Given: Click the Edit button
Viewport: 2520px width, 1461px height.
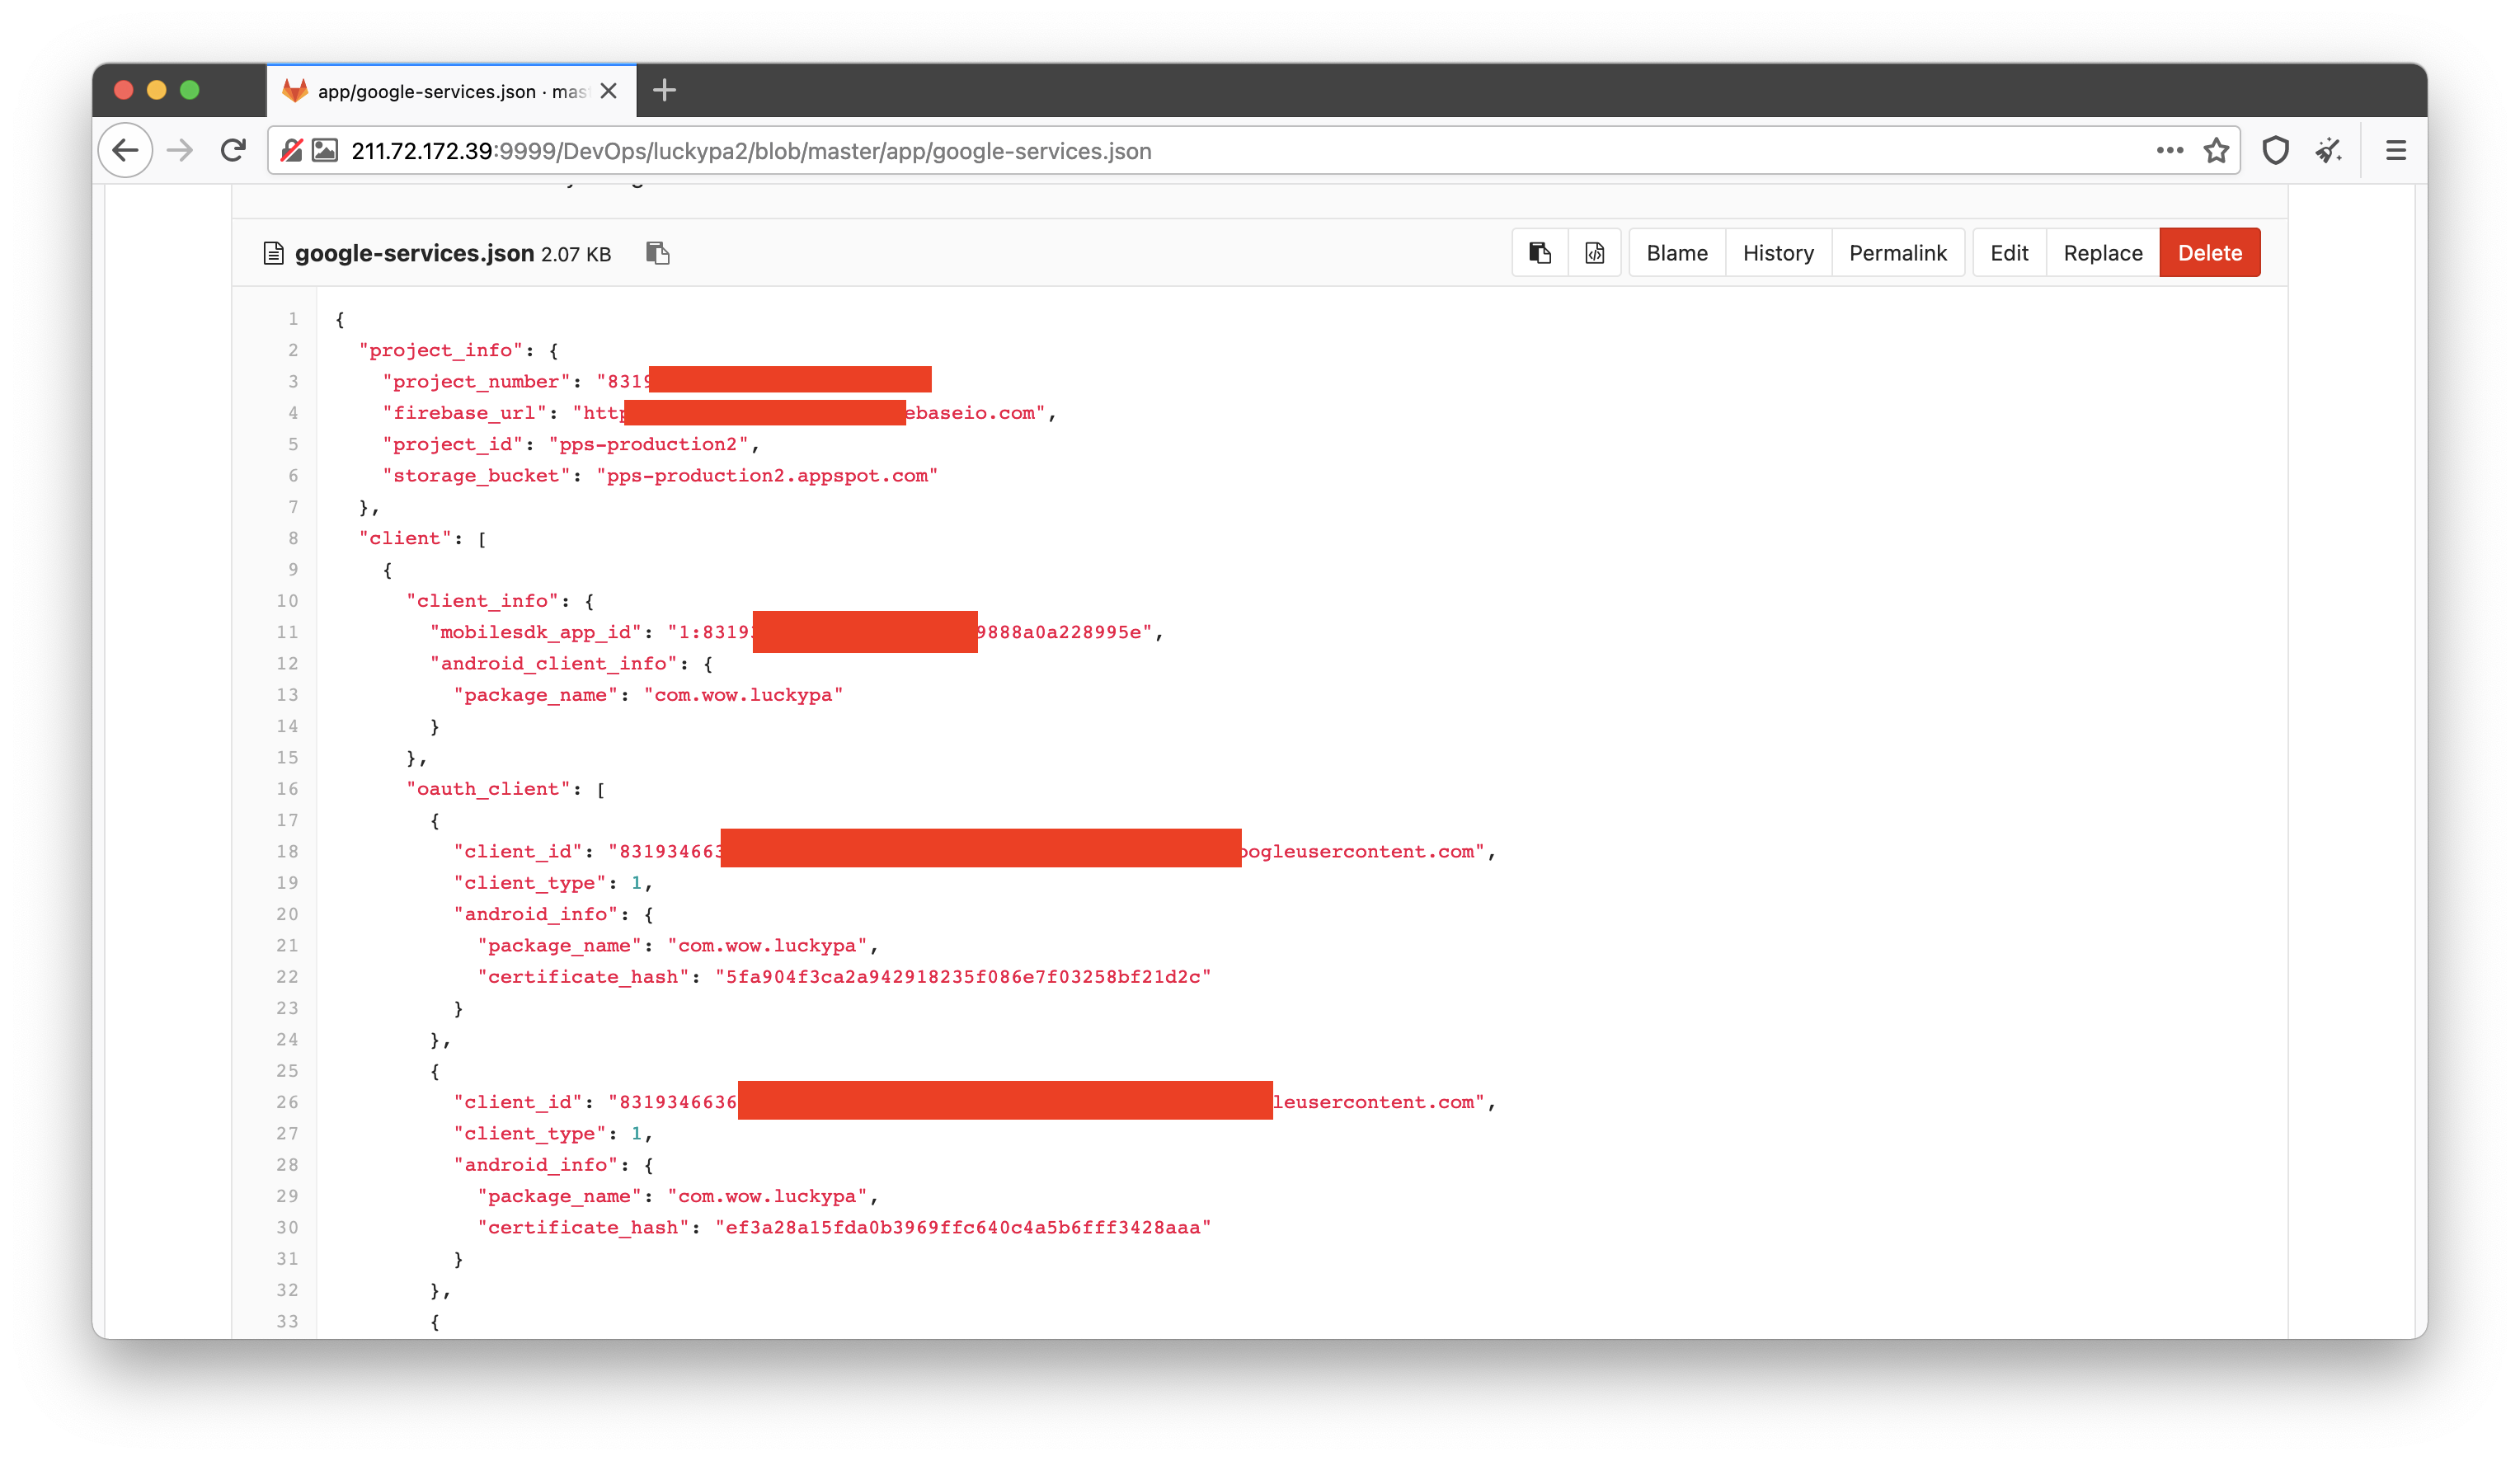Looking at the screenshot, I should (x=2009, y=253).
